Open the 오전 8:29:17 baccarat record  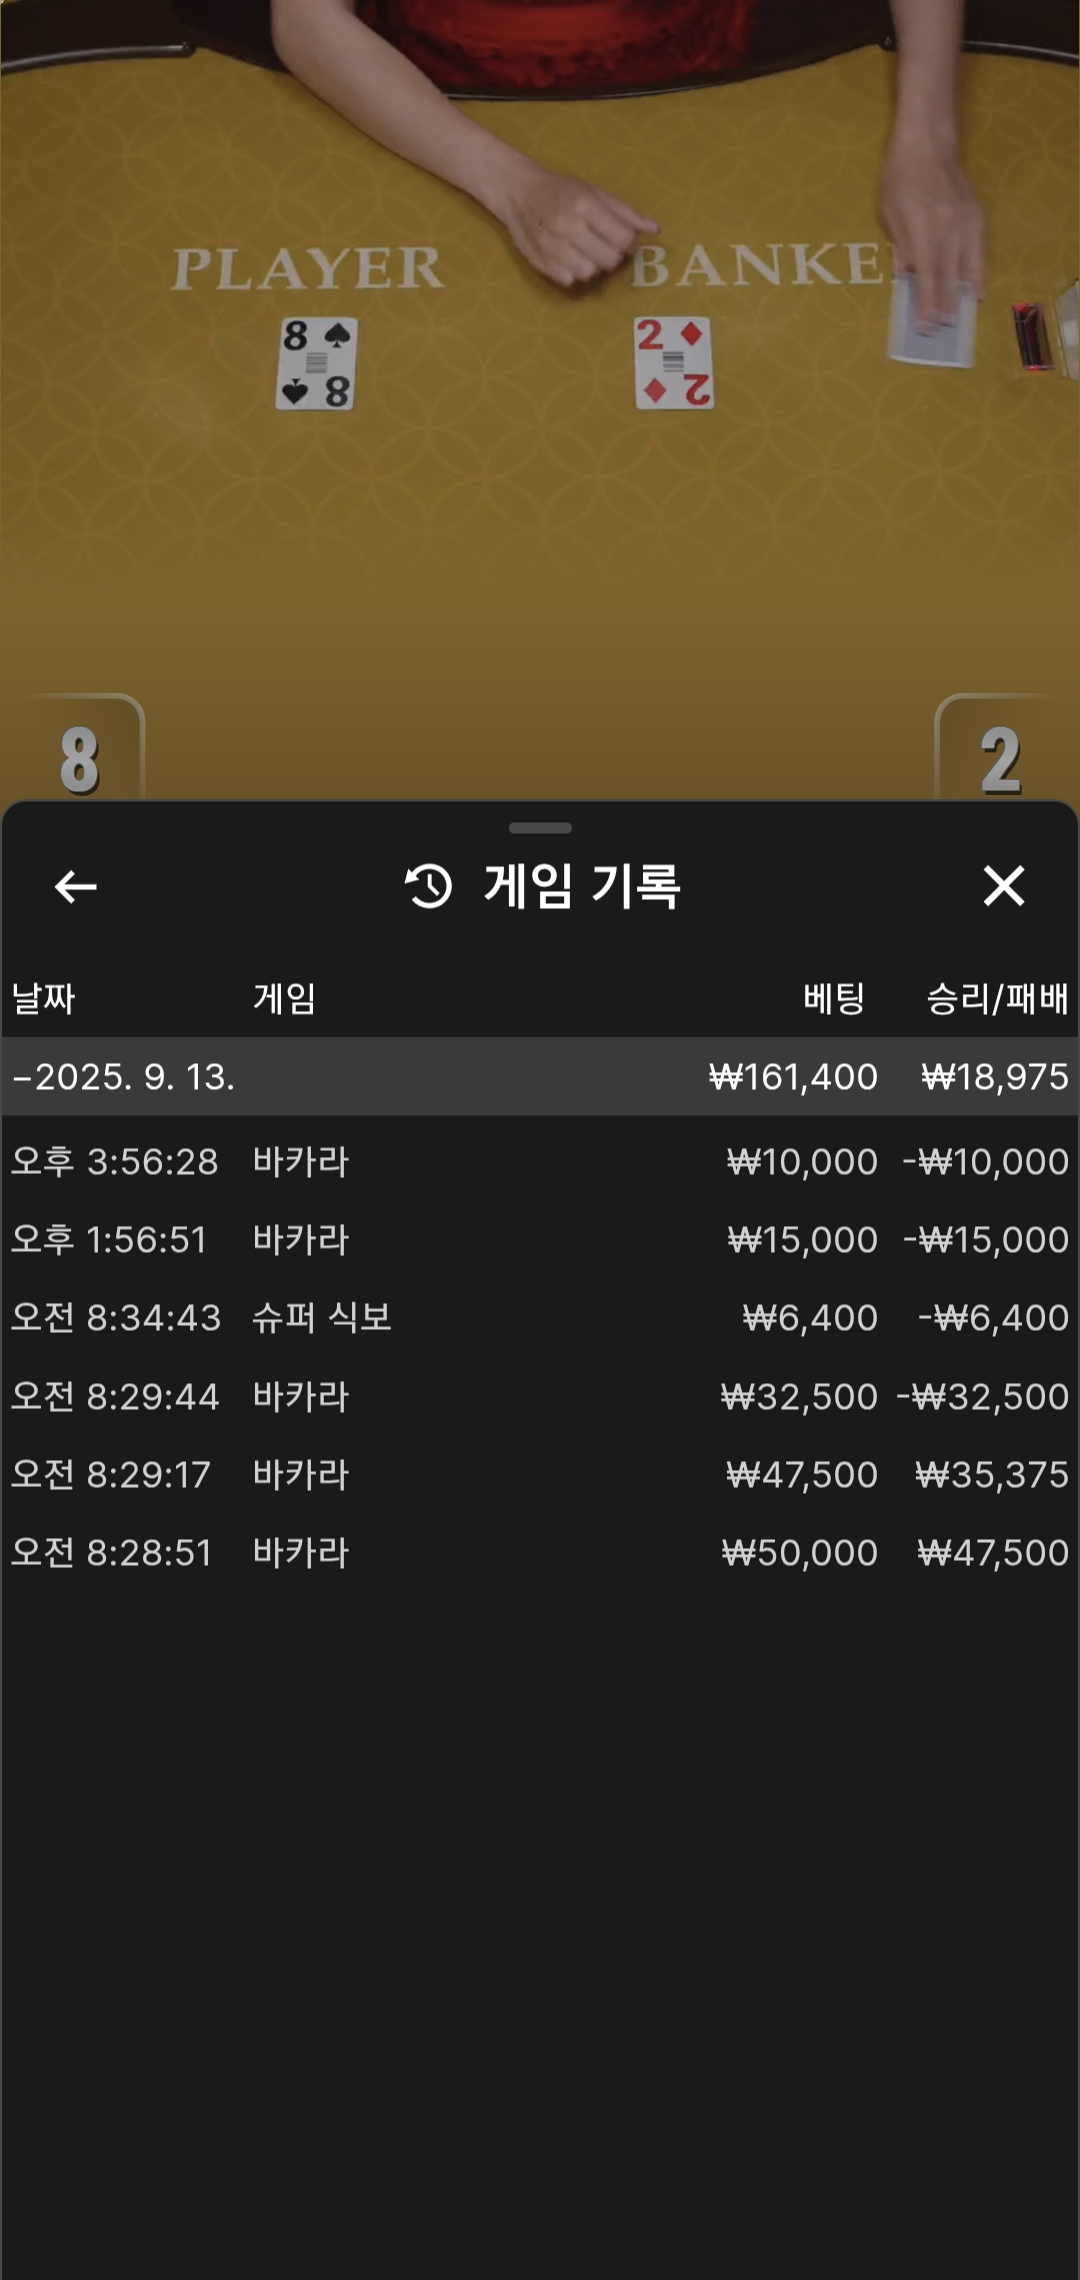[540, 1475]
